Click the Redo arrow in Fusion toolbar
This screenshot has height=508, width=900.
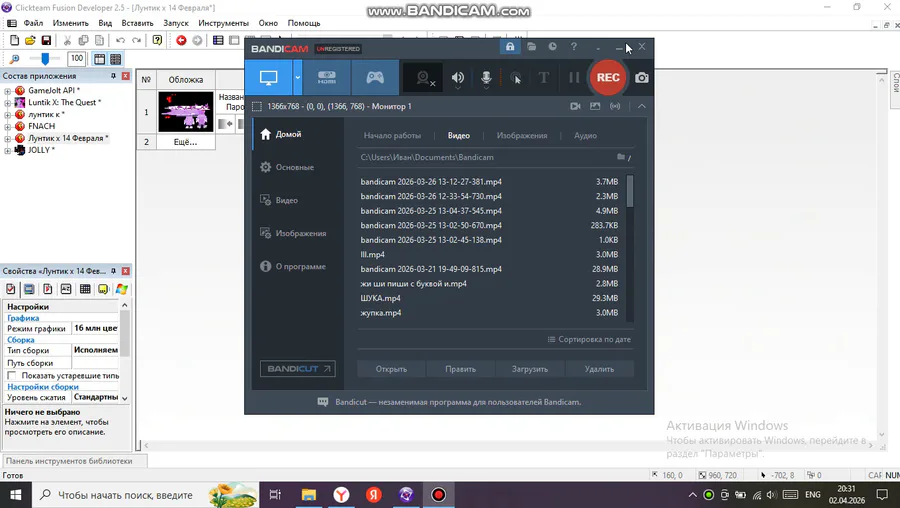[x=136, y=40]
